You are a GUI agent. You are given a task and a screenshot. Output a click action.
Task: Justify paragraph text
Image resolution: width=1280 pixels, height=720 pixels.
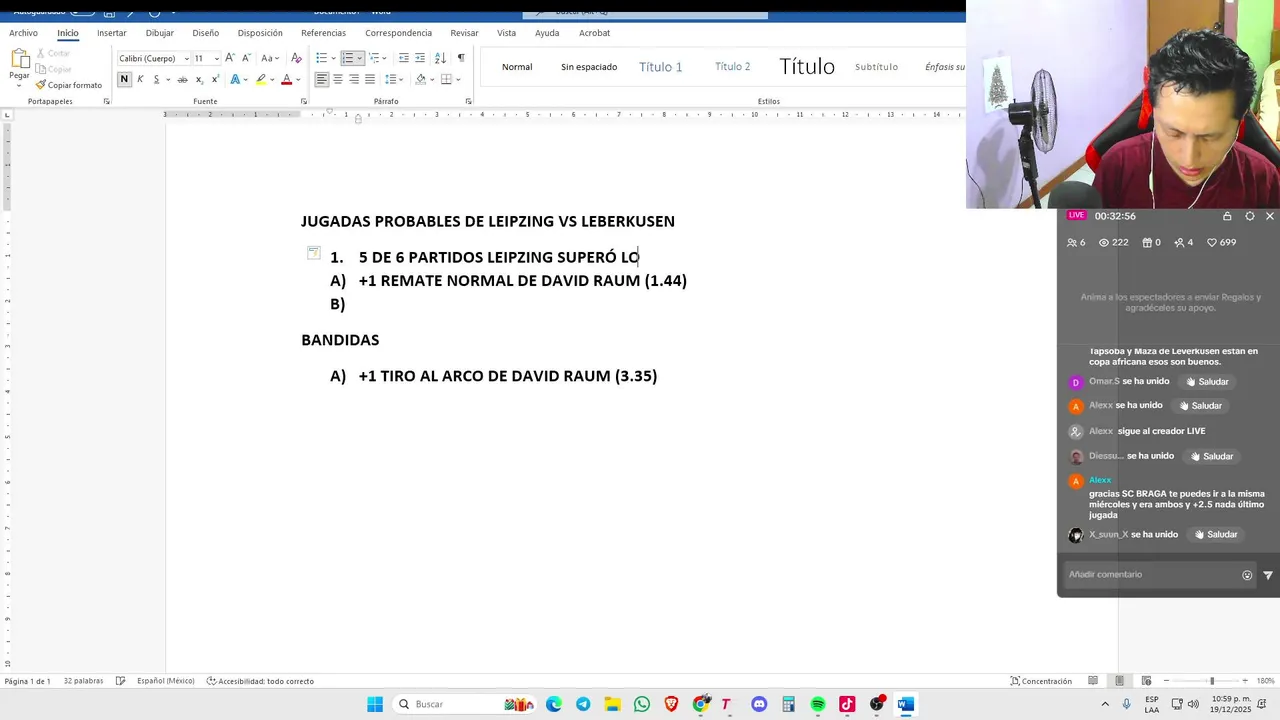[370, 79]
